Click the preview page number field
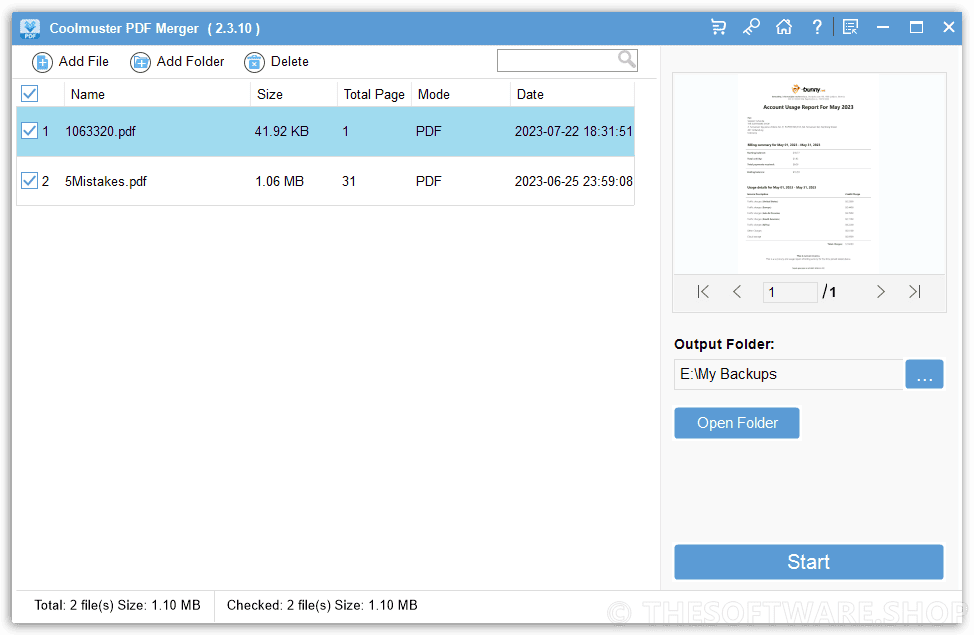974x635 pixels. tap(790, 292)
